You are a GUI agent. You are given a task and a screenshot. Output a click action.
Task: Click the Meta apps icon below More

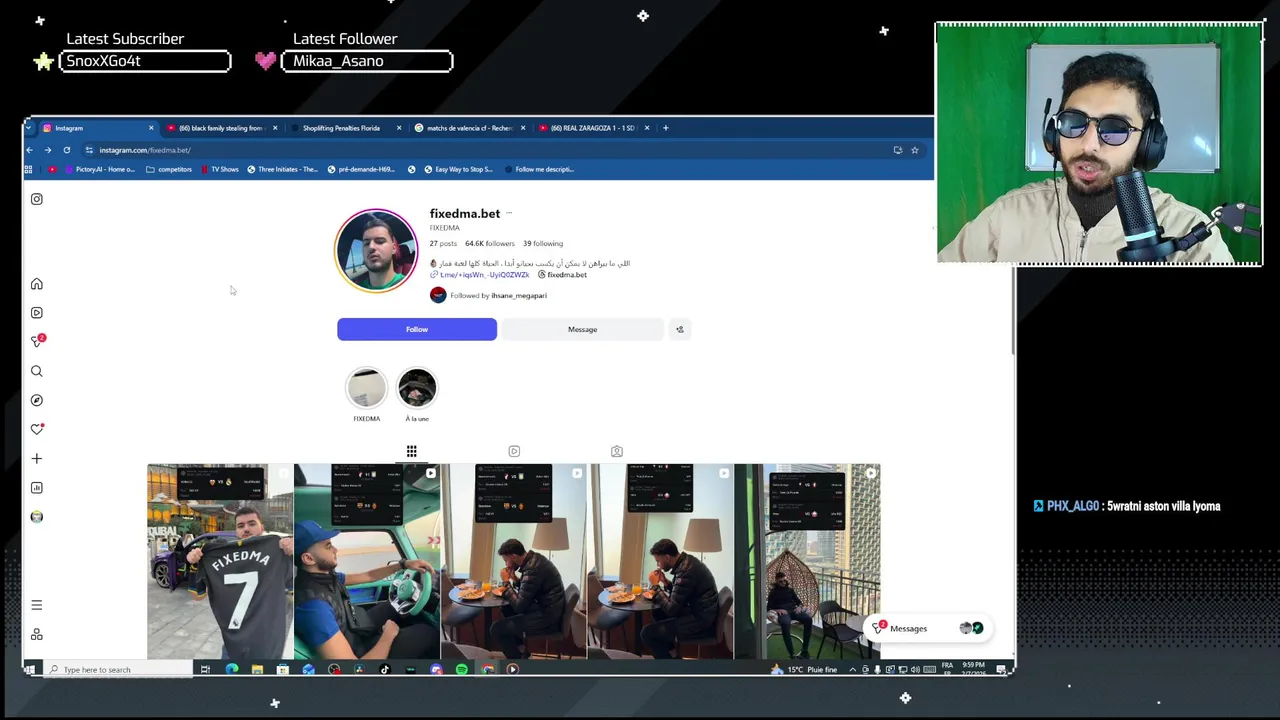37,634
